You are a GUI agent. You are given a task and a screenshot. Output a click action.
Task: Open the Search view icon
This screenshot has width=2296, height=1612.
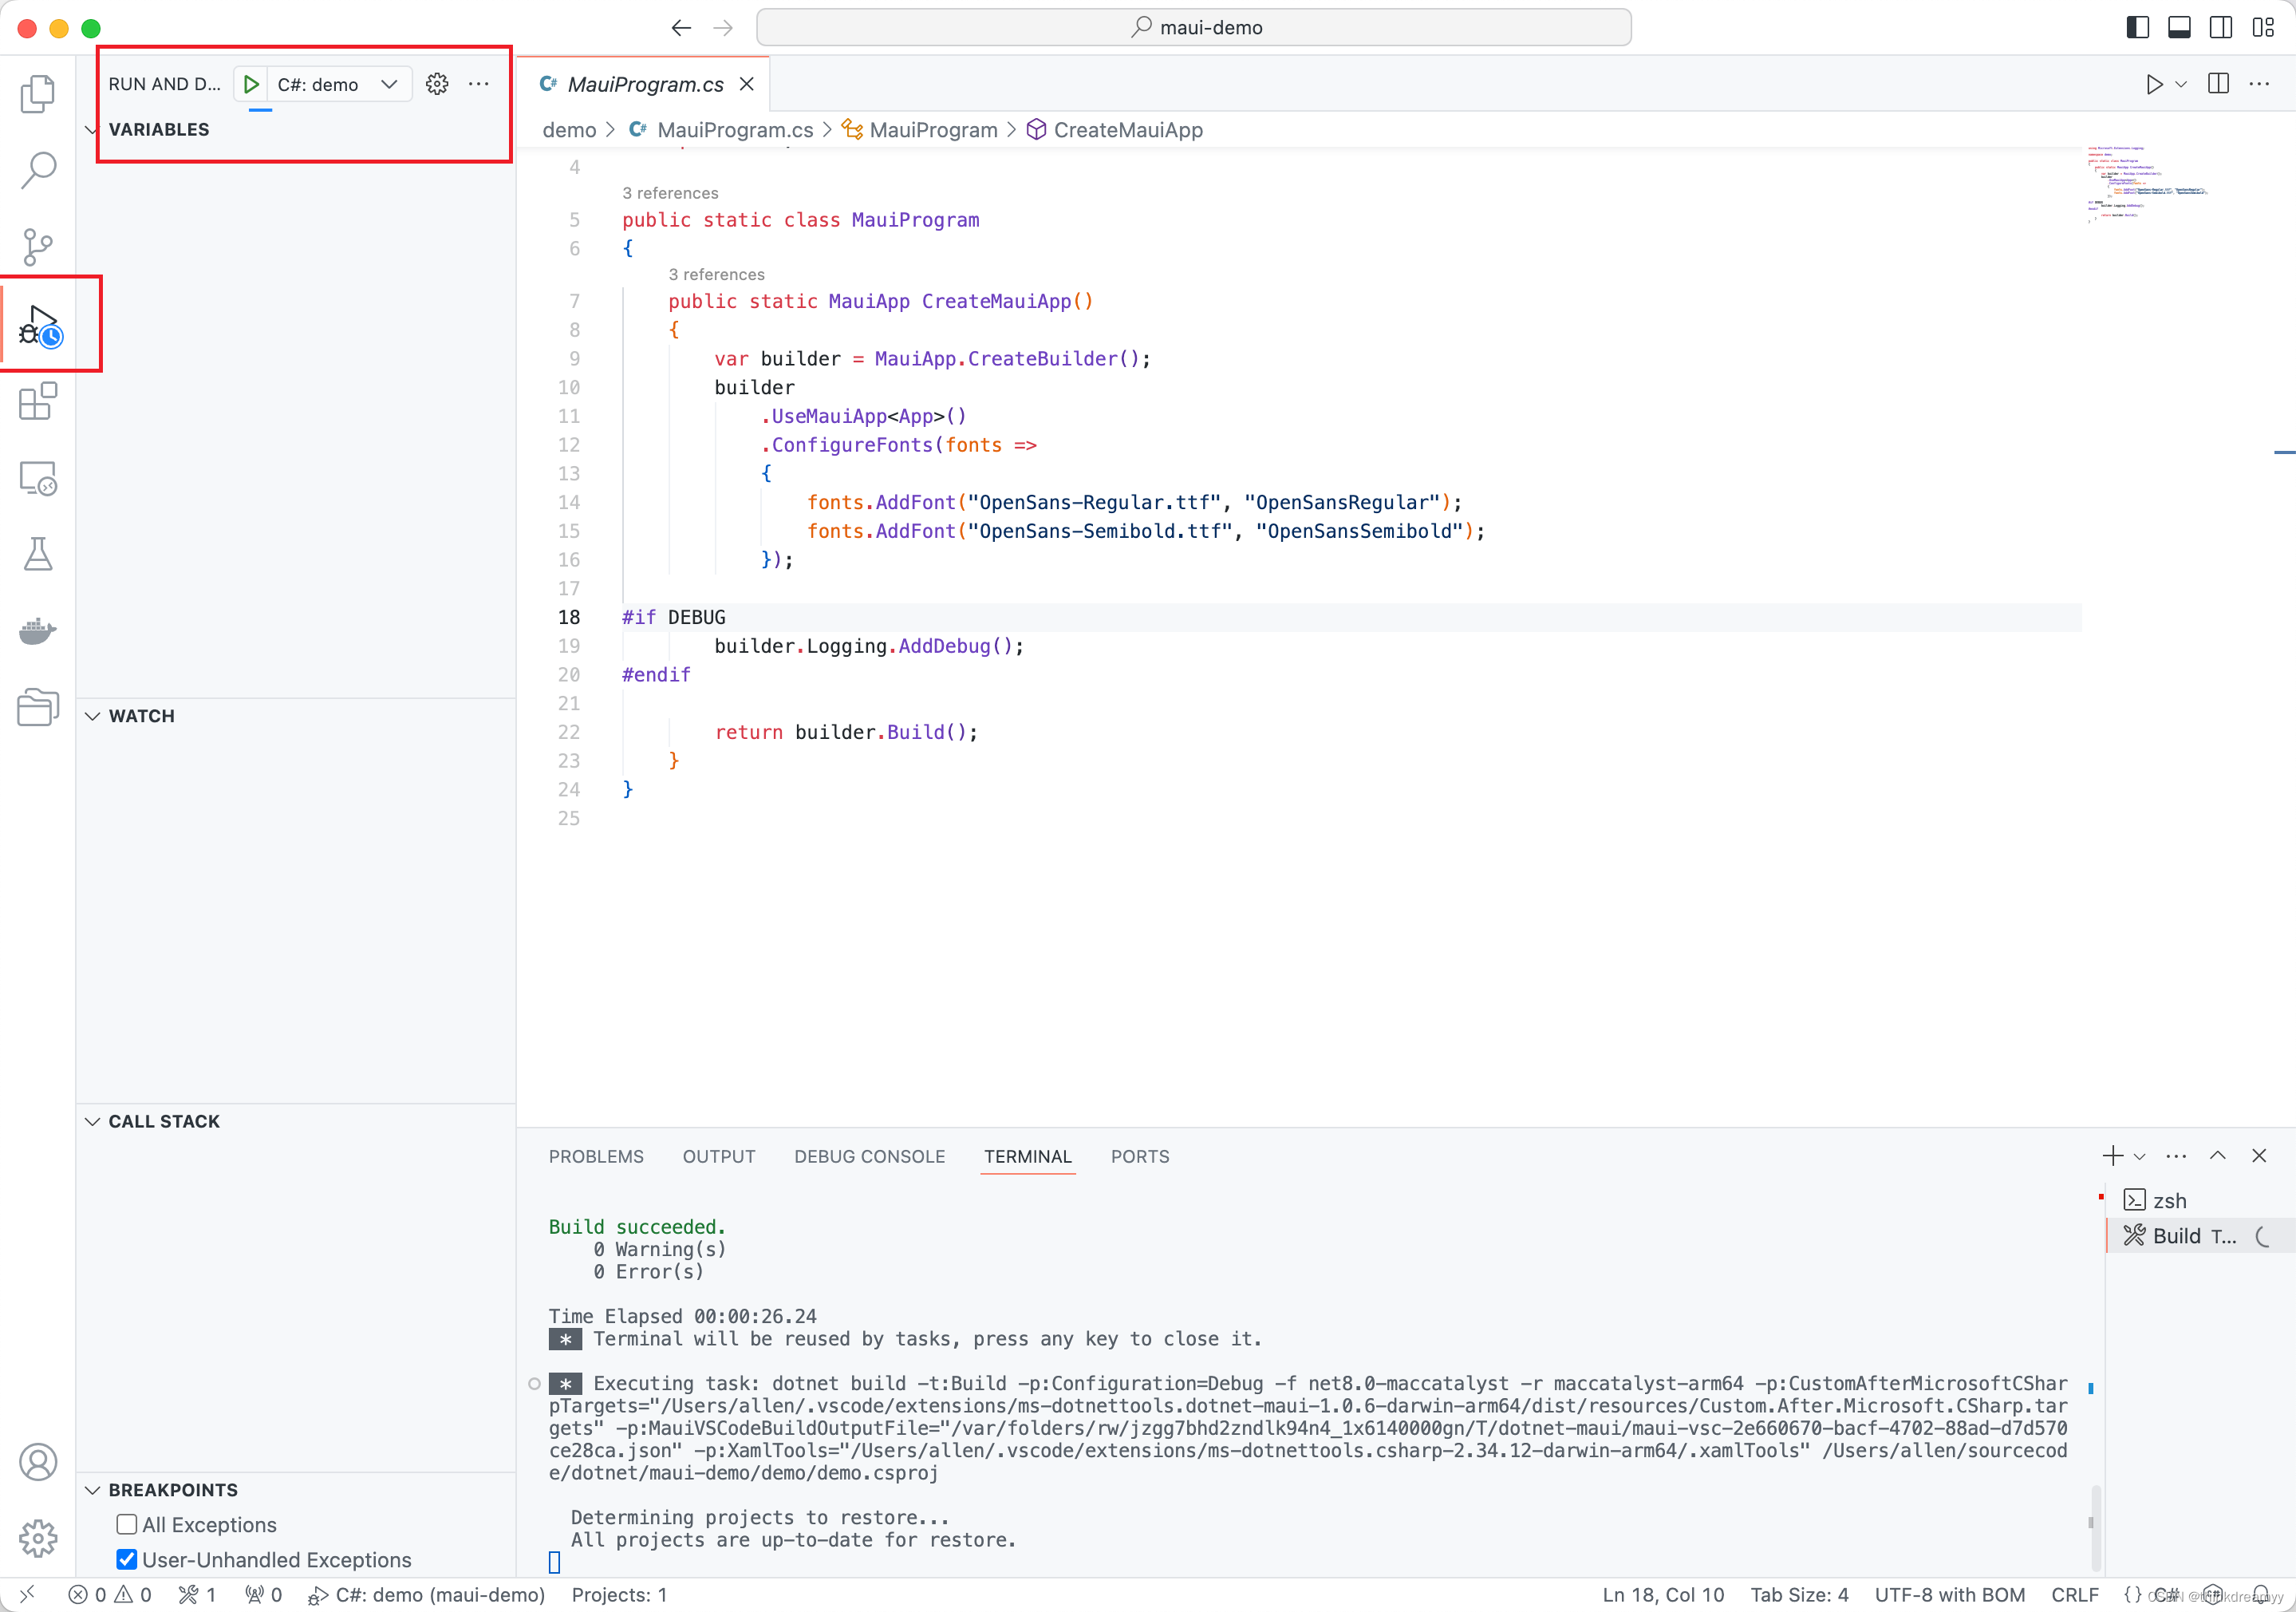point(37,170)
